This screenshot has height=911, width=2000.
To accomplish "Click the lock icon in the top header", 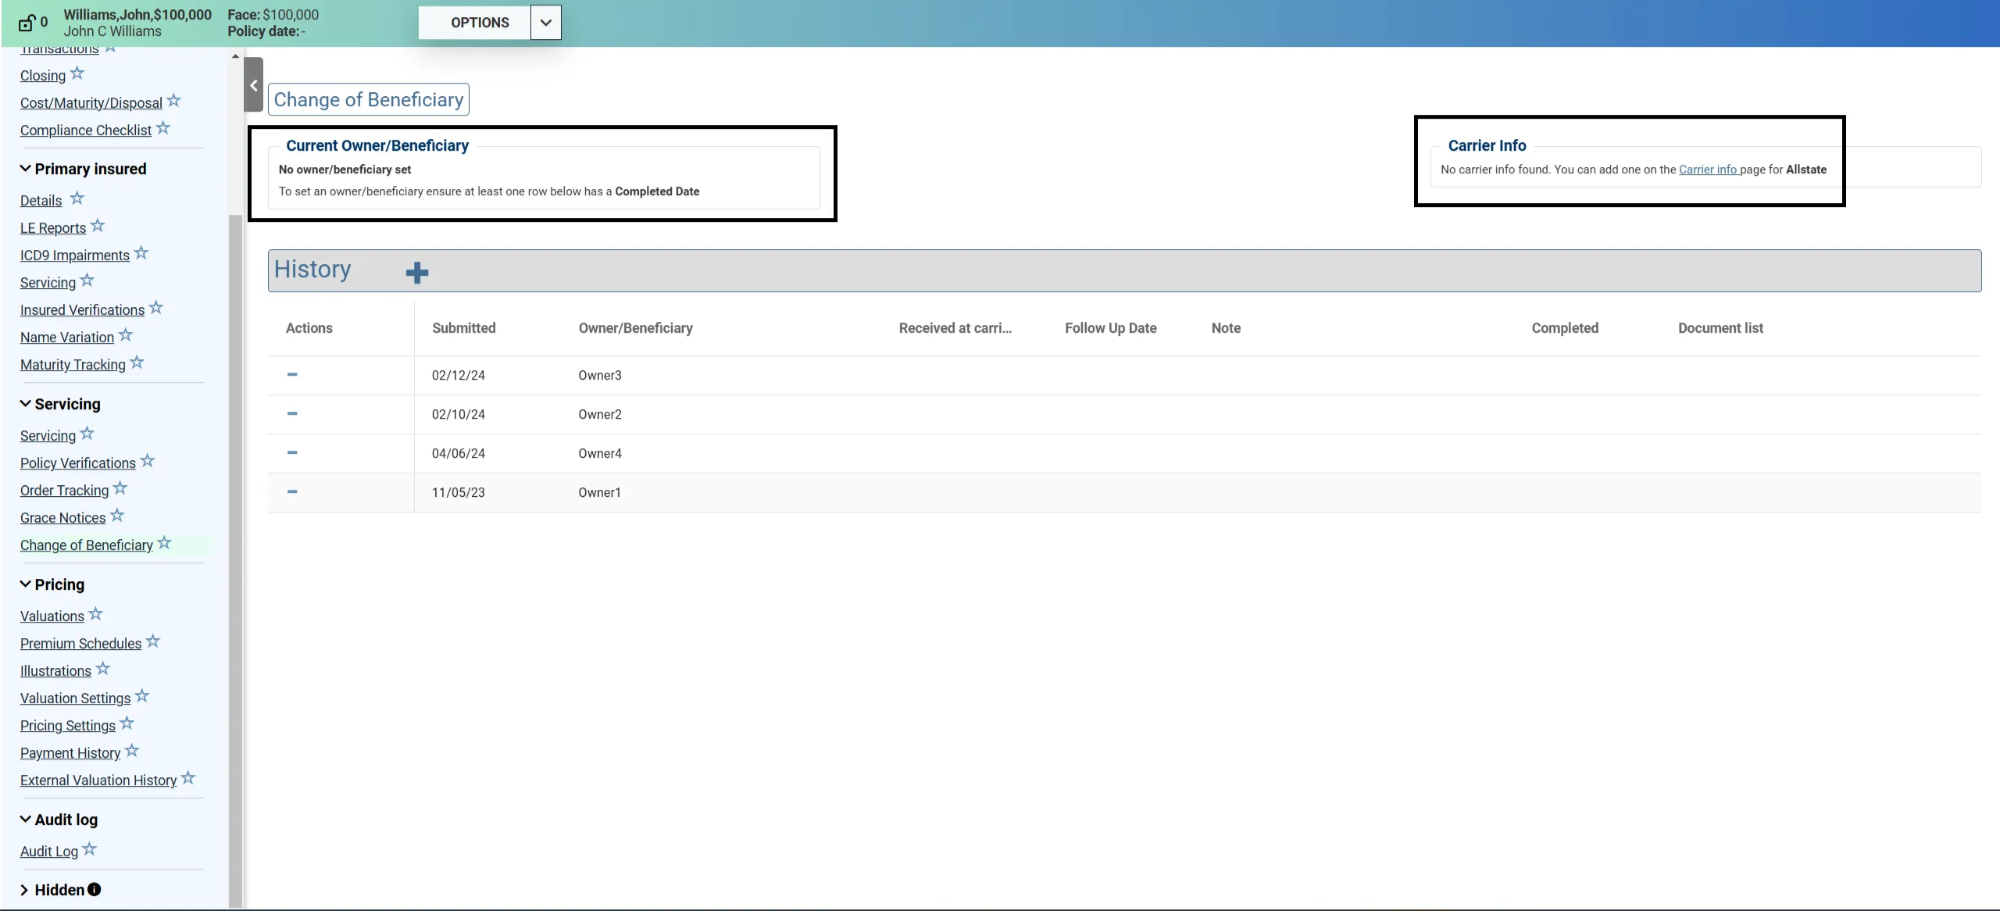I will [x=27, y=23].
